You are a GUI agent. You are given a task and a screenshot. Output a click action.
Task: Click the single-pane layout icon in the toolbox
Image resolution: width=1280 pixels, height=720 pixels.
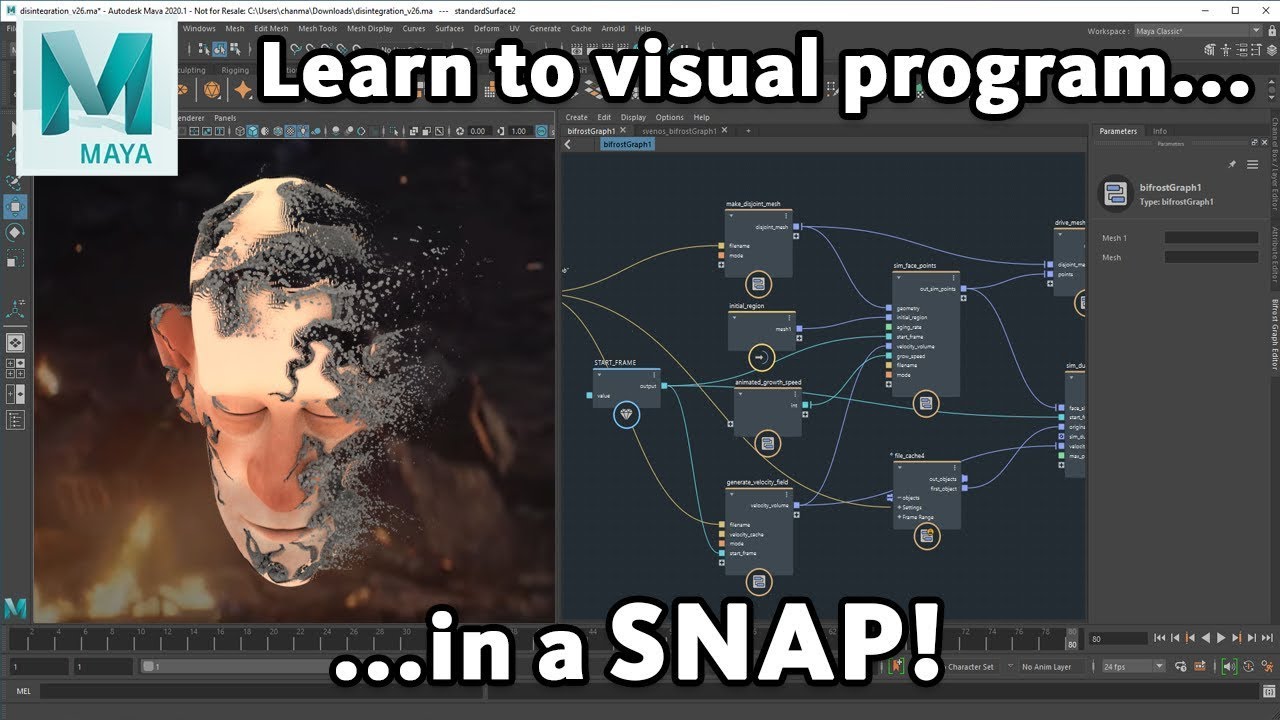pyautogui.click(x=15, y=343)
